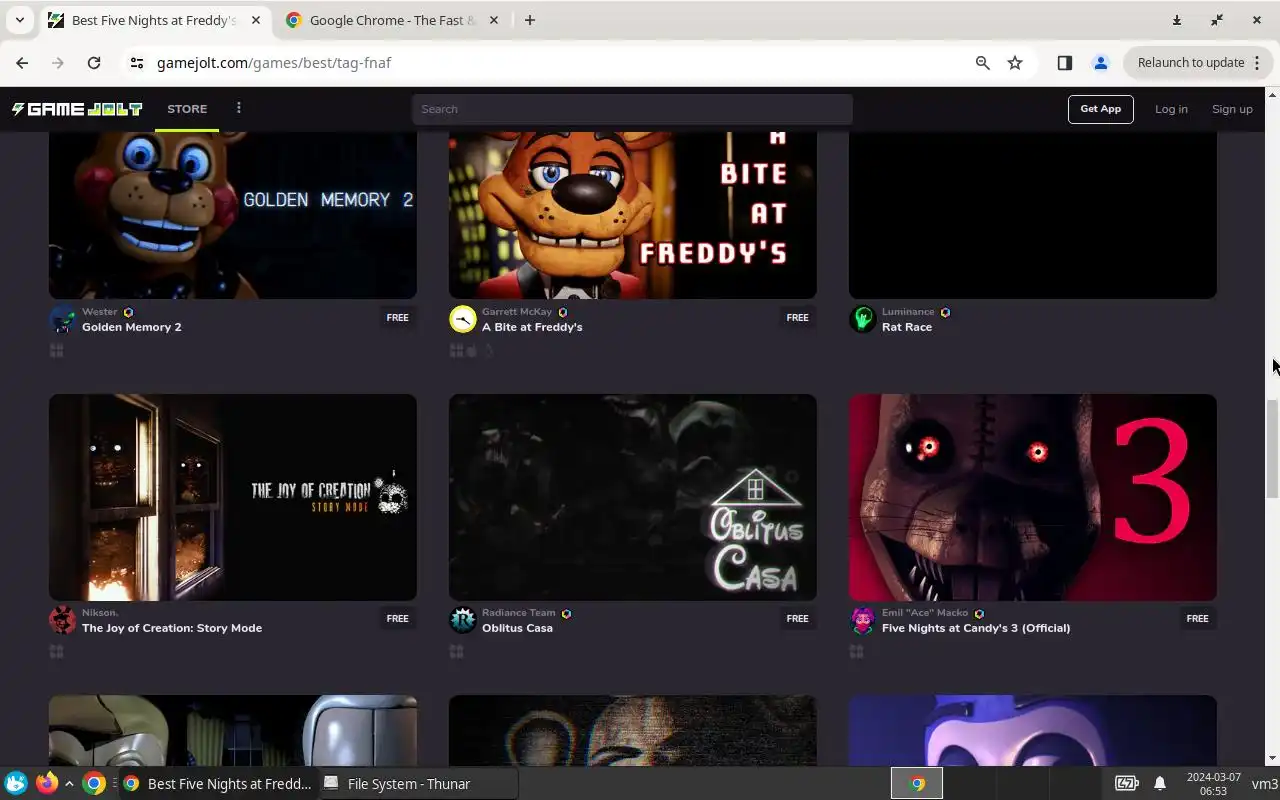Viewport: 1280px width, 800px height.
Task: Open the STORE tab
Action: 187,109
